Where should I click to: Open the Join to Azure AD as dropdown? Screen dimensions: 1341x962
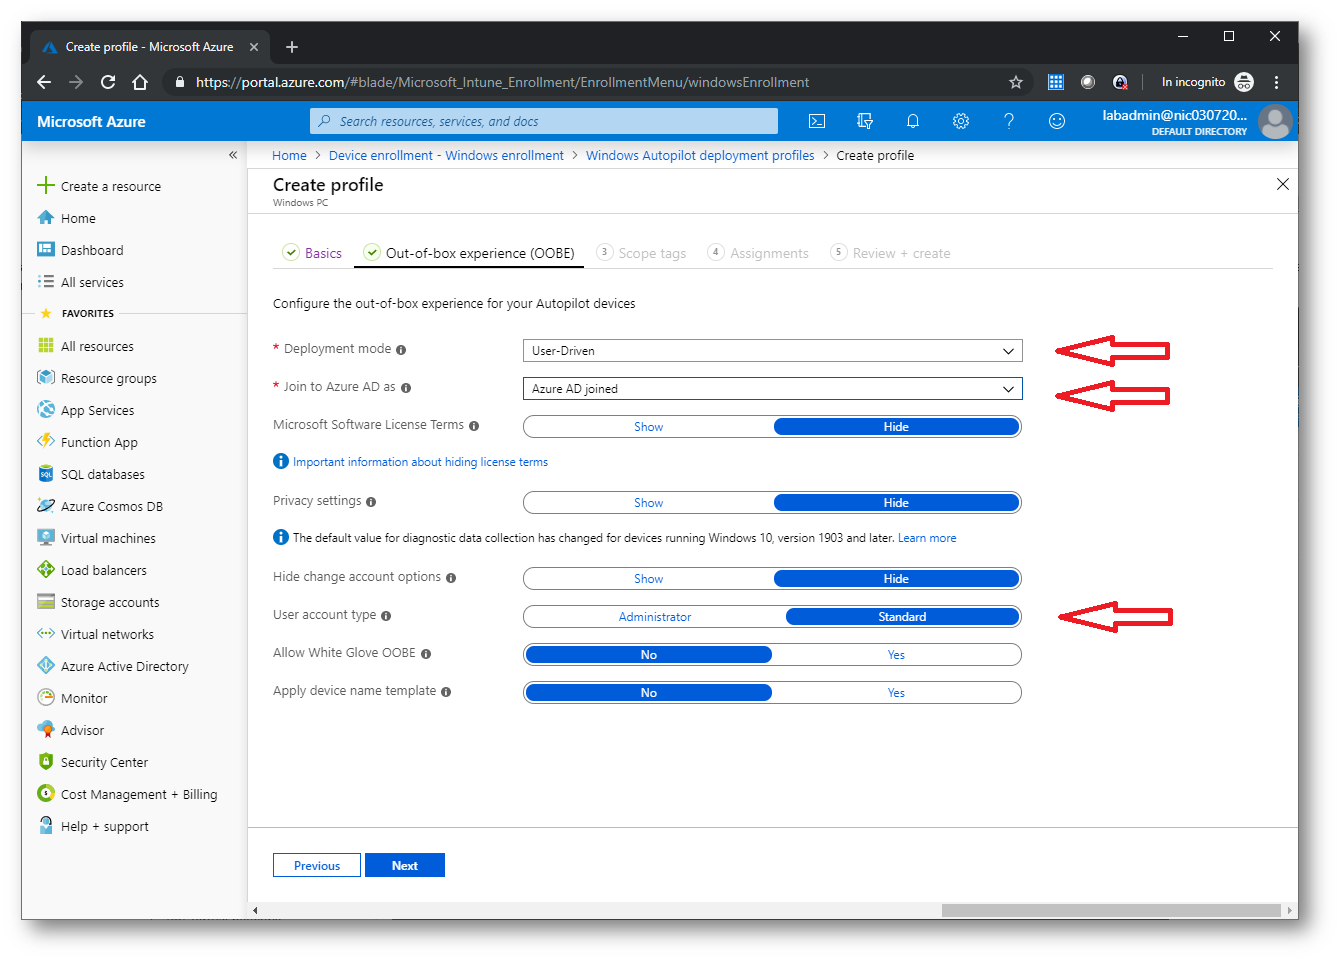[x=773, y=389]
